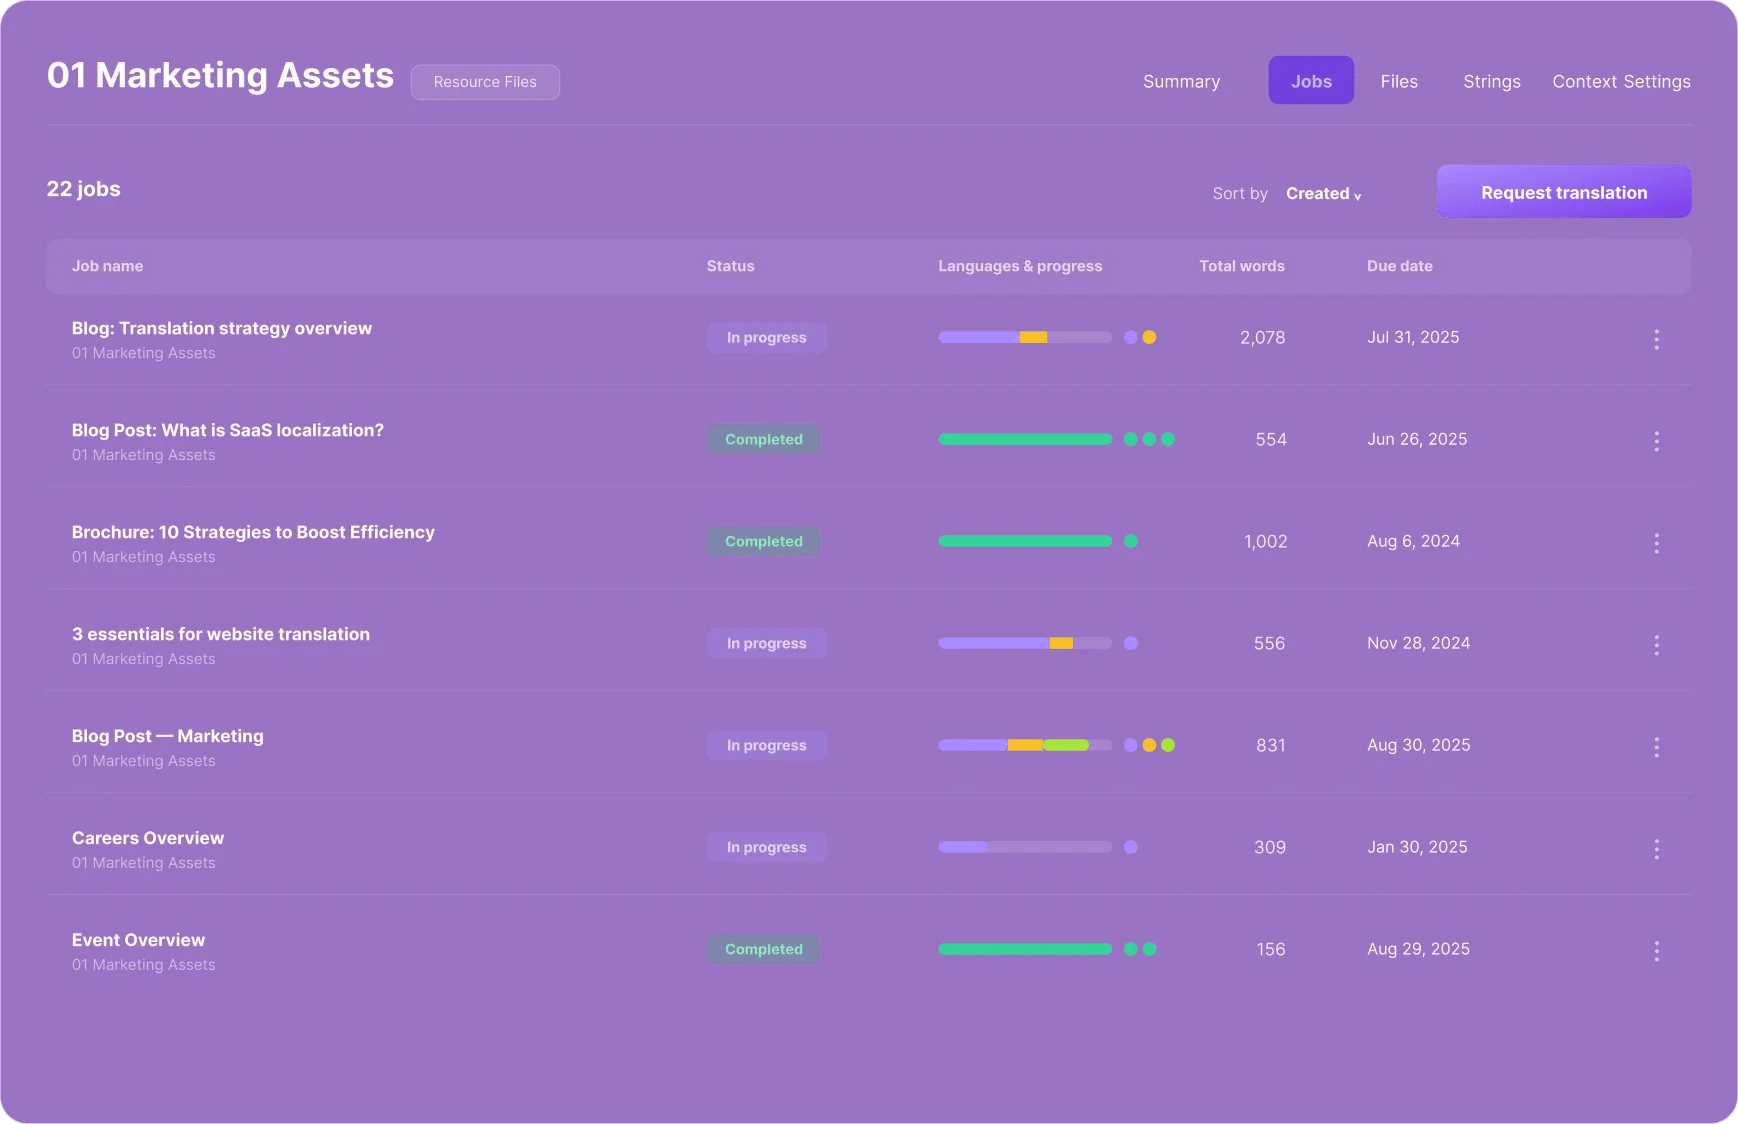Click the progress bar for Blog: Translation strategy overview

[1025, 337]
